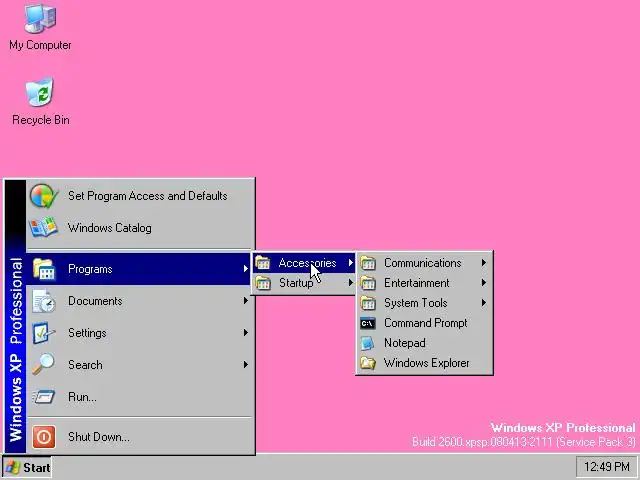The width and height of the screenshot is (640, 480).
Task: Click the Recycle Bin label text
Action: [40, 120]
